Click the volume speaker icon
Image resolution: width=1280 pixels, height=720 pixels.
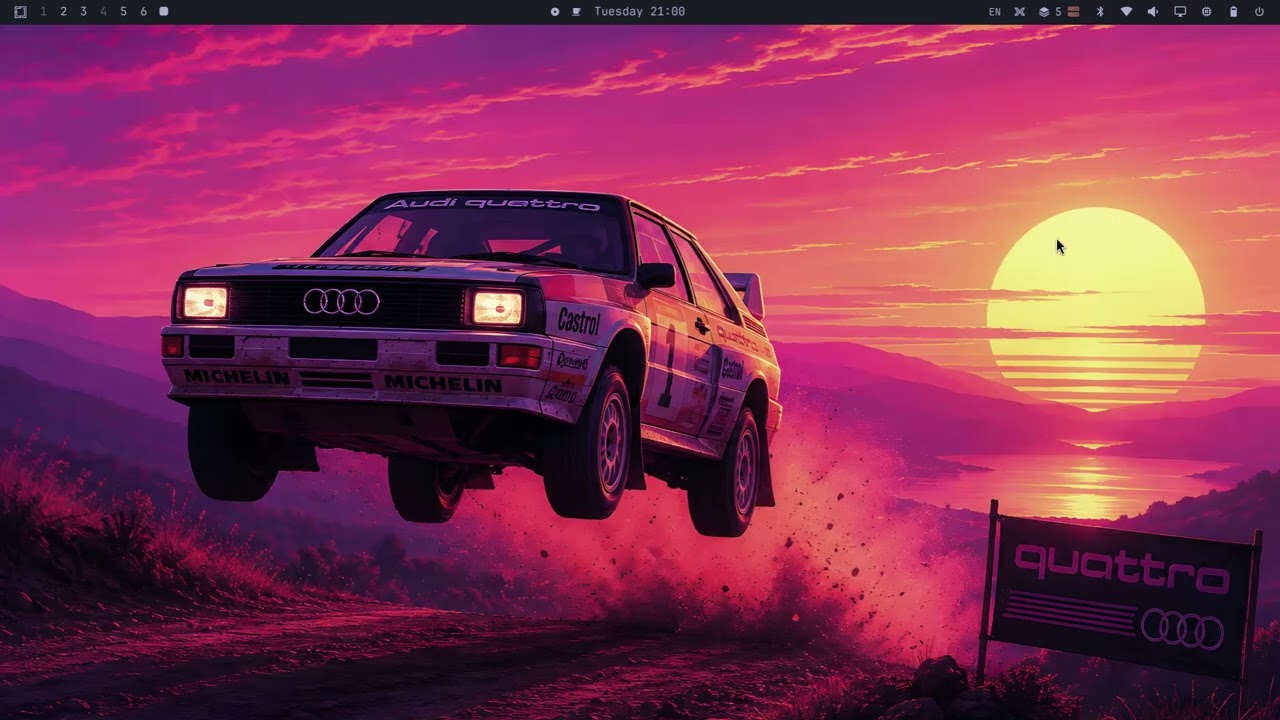coord(1153,12)
